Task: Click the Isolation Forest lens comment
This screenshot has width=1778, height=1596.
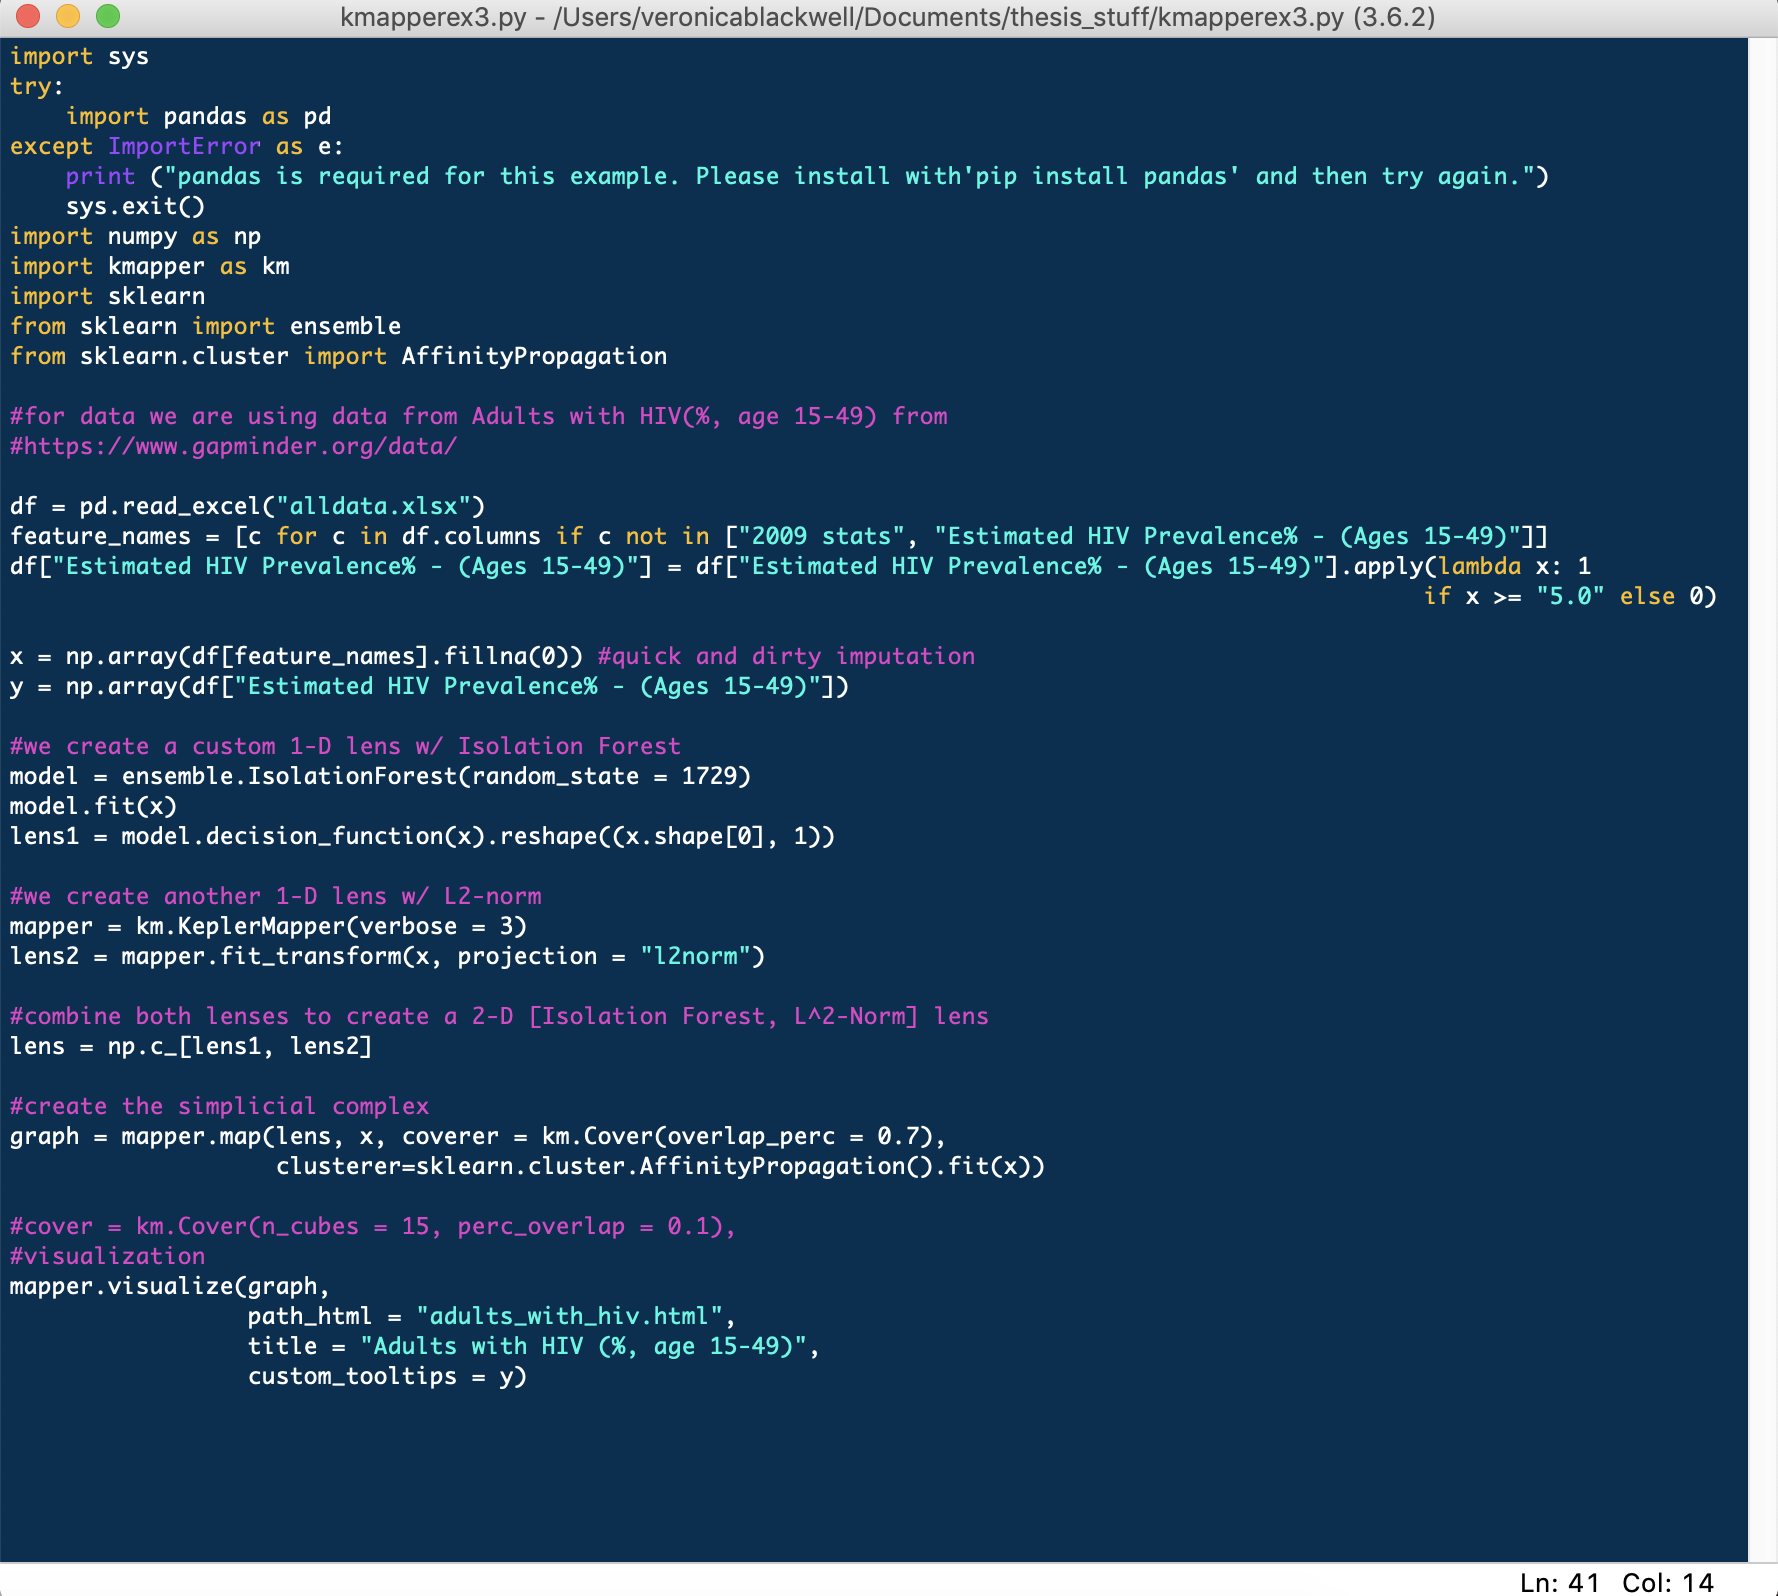Action: pos(345,747)
